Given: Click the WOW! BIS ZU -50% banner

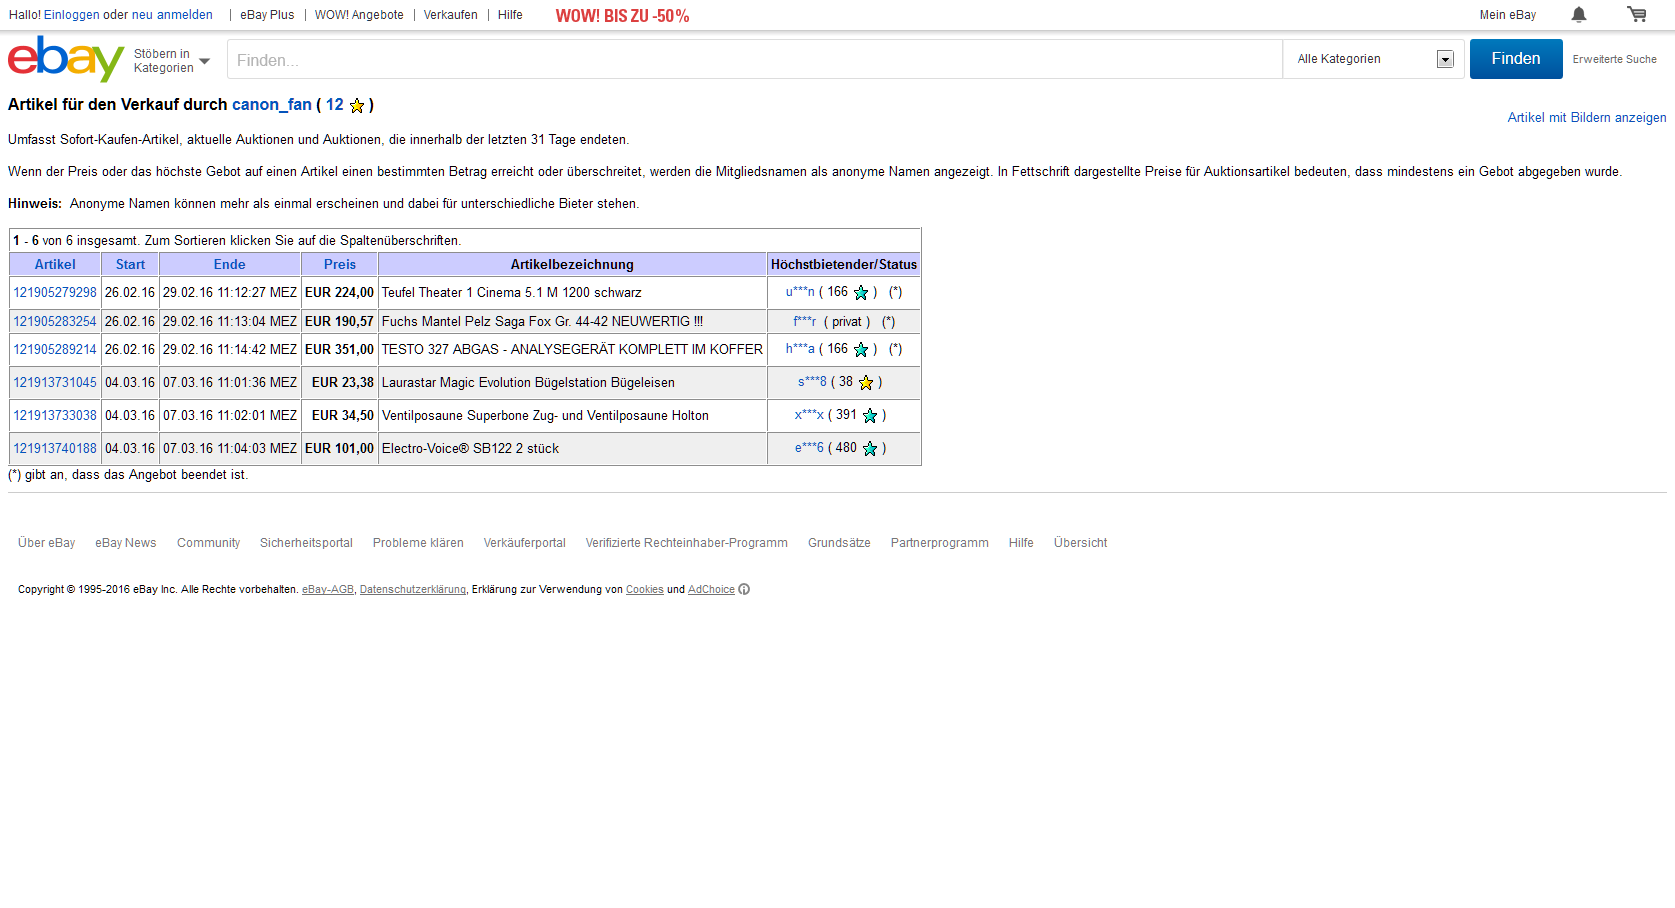Looking at the screenshot, I should pos(622,16).
